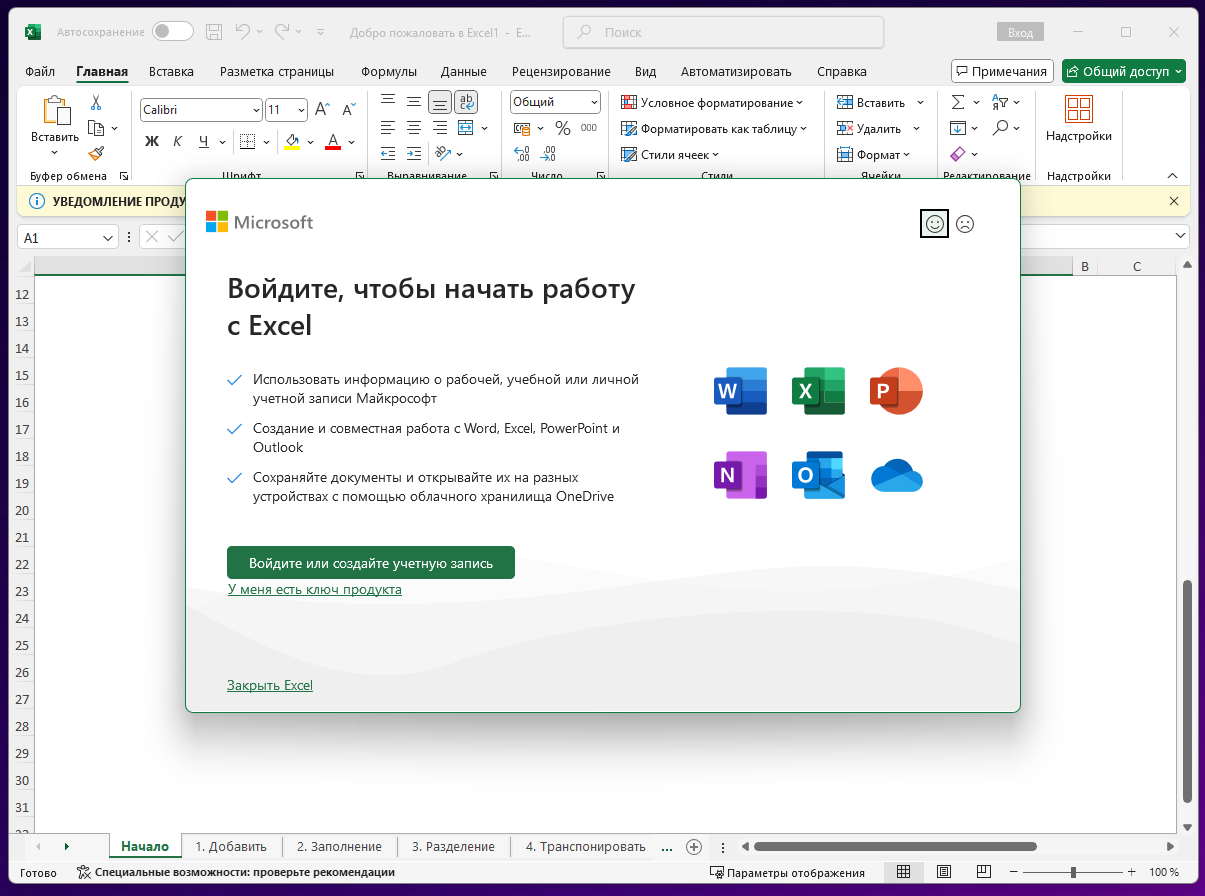Screen dimensions: 1205x896
Task: Click the Paste clipboard icon
Action: [55, 111]
